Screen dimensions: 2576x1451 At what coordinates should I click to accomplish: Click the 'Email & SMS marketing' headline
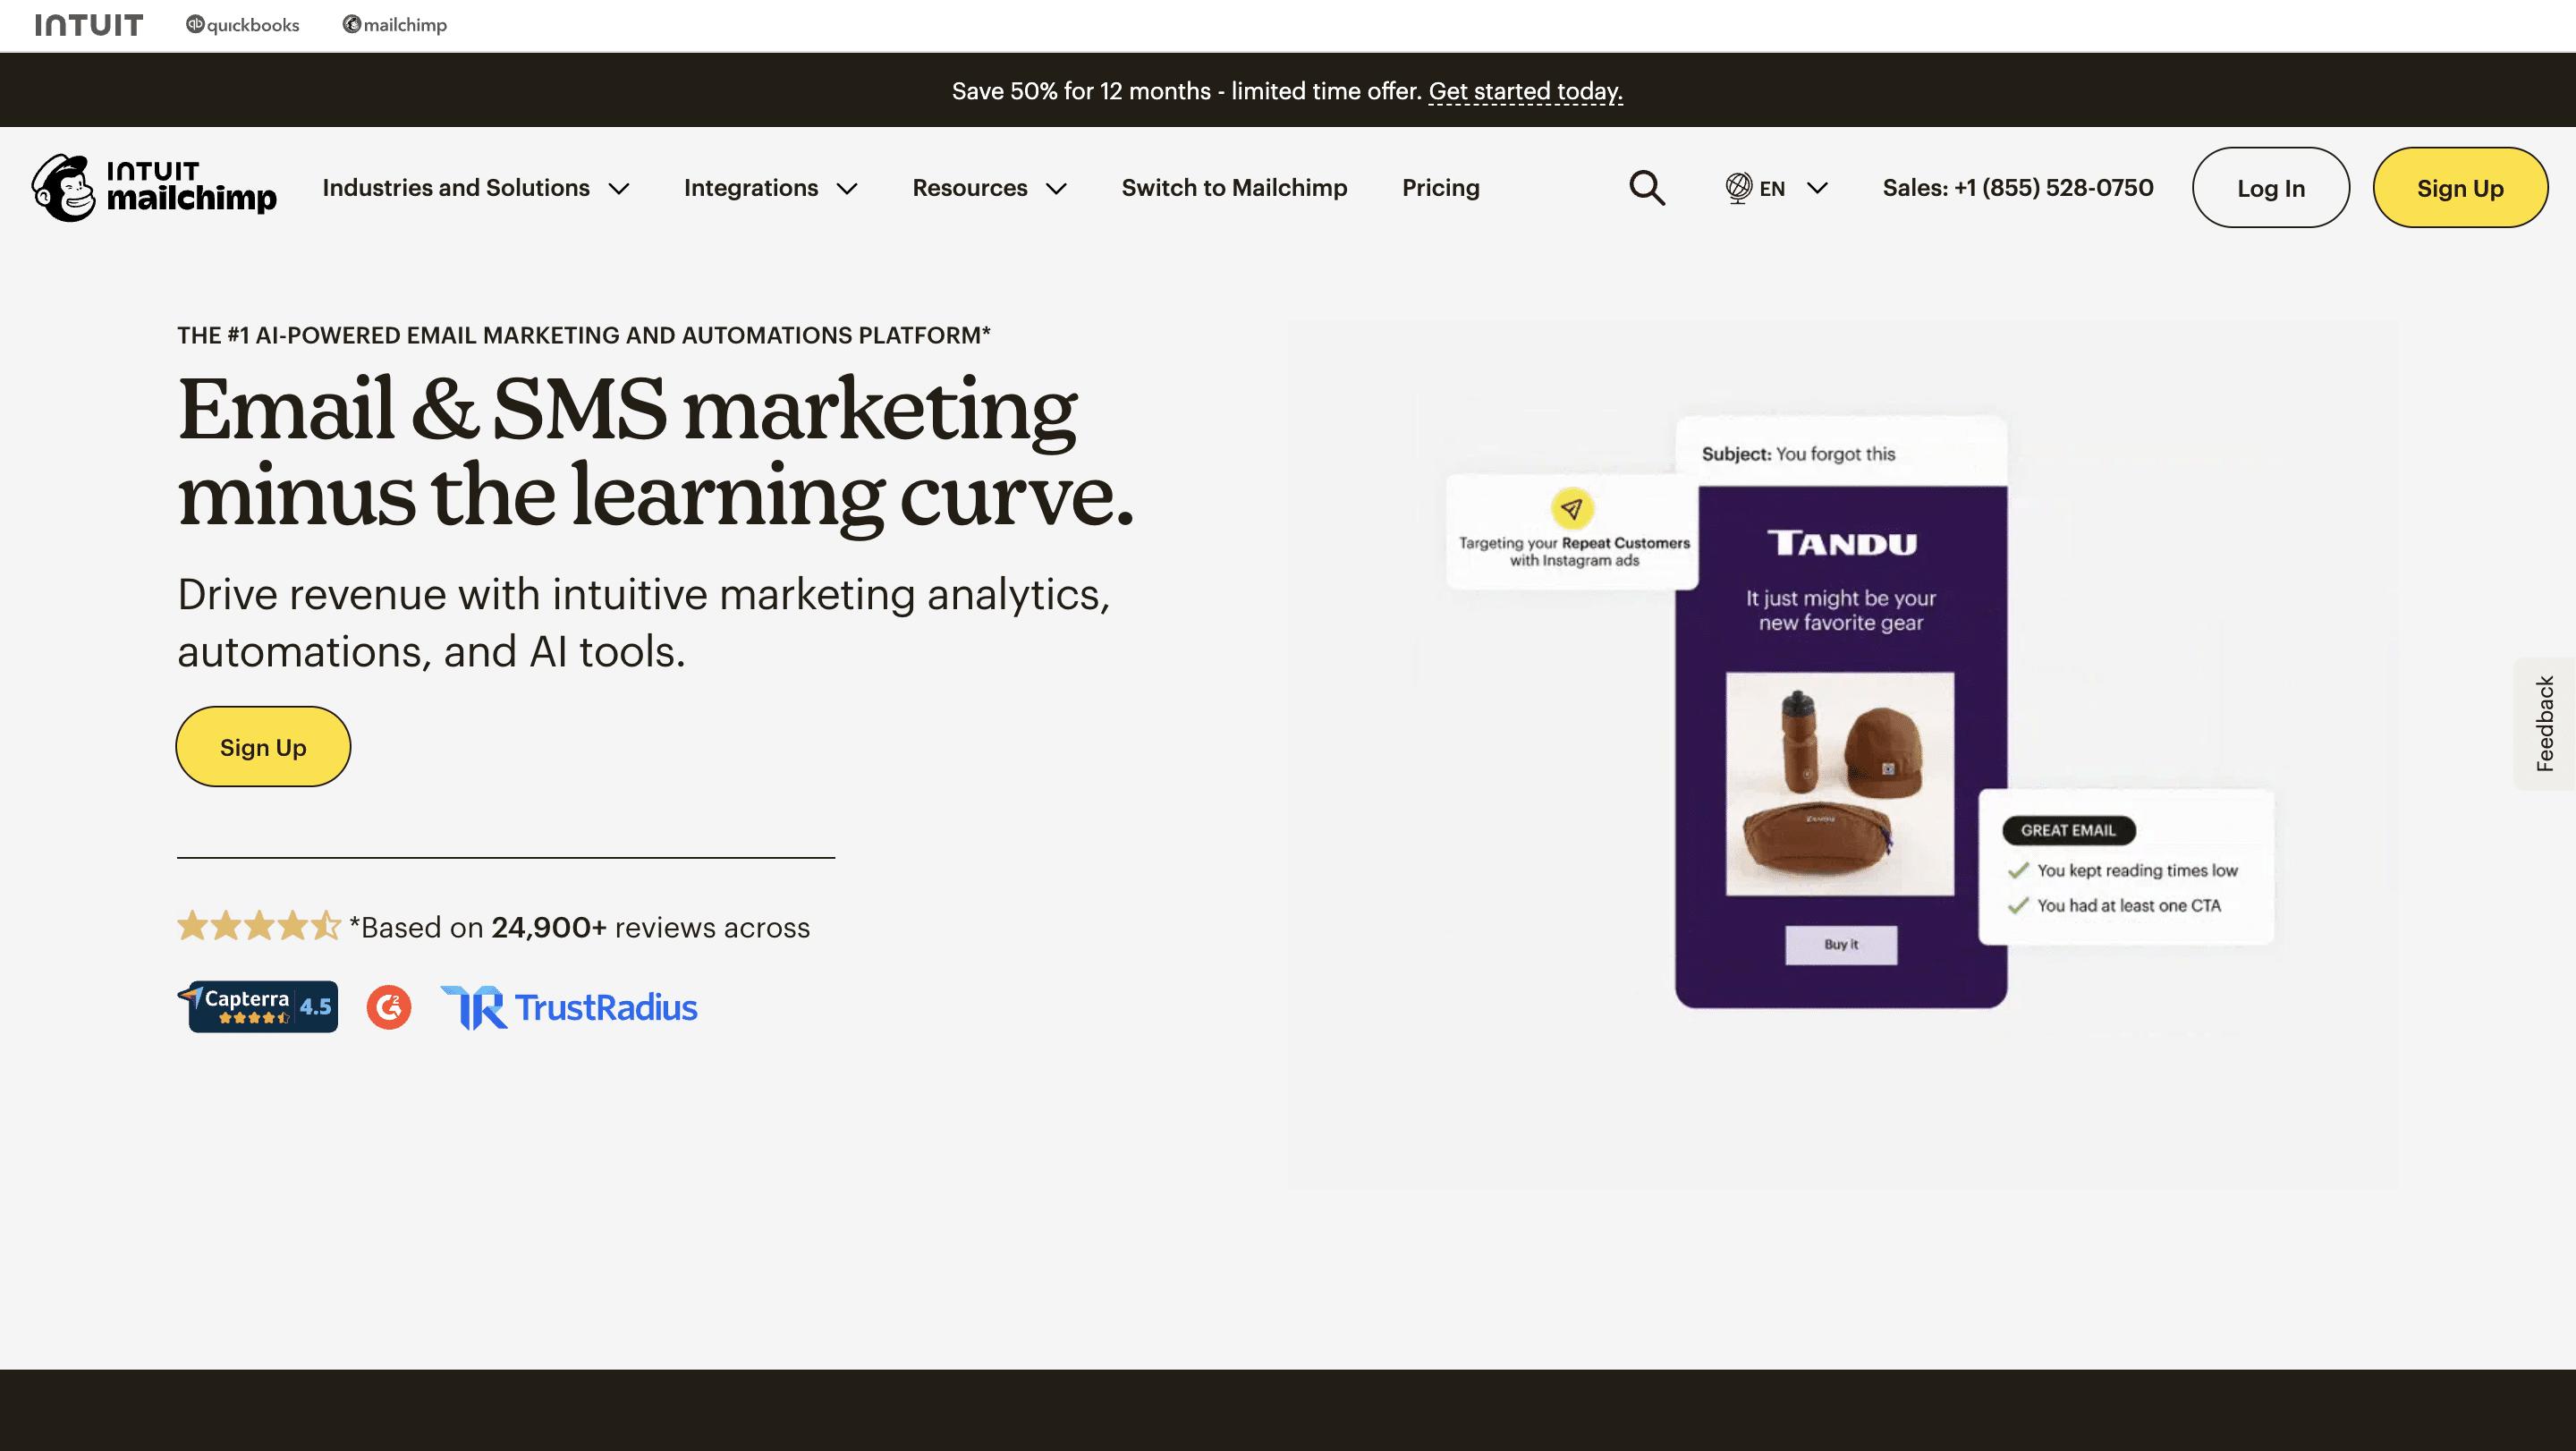tap(627, 409)
